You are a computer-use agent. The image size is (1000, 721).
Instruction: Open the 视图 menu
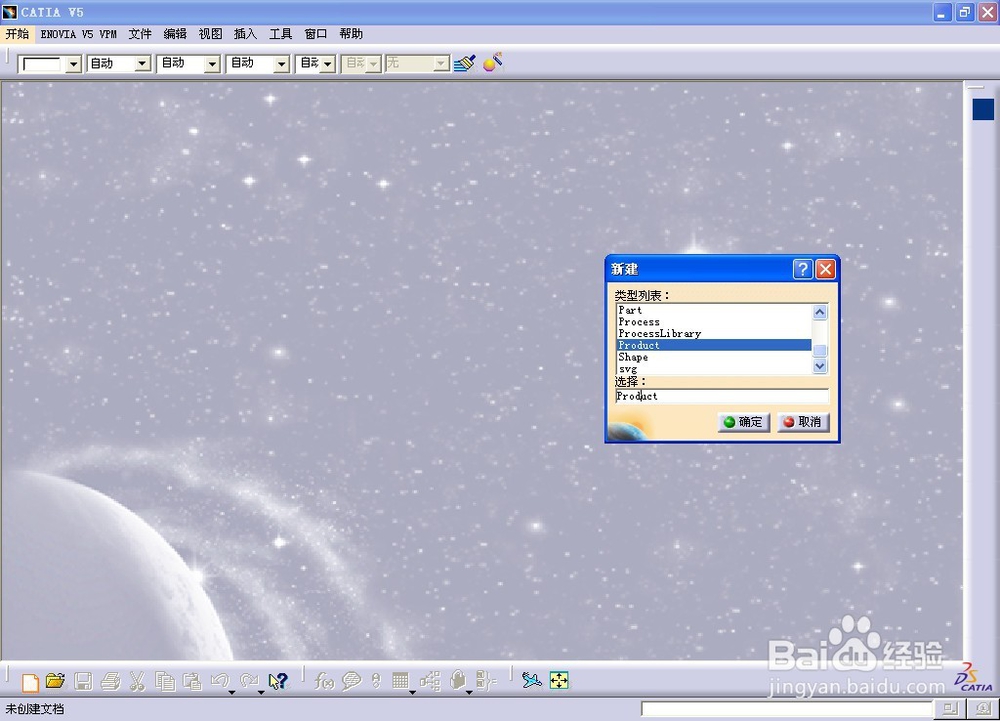tap(210, 34)
